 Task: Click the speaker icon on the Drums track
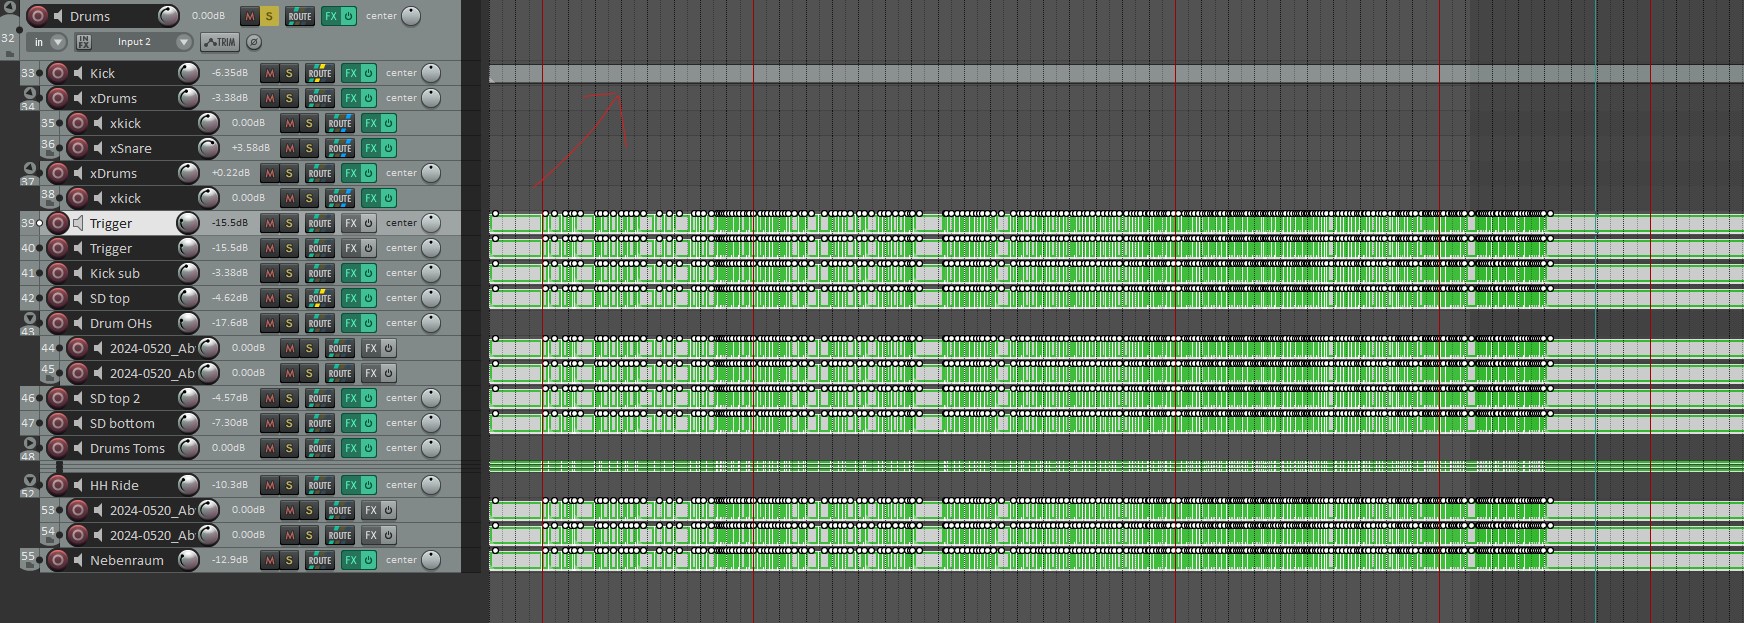click(x=58, y=16)
